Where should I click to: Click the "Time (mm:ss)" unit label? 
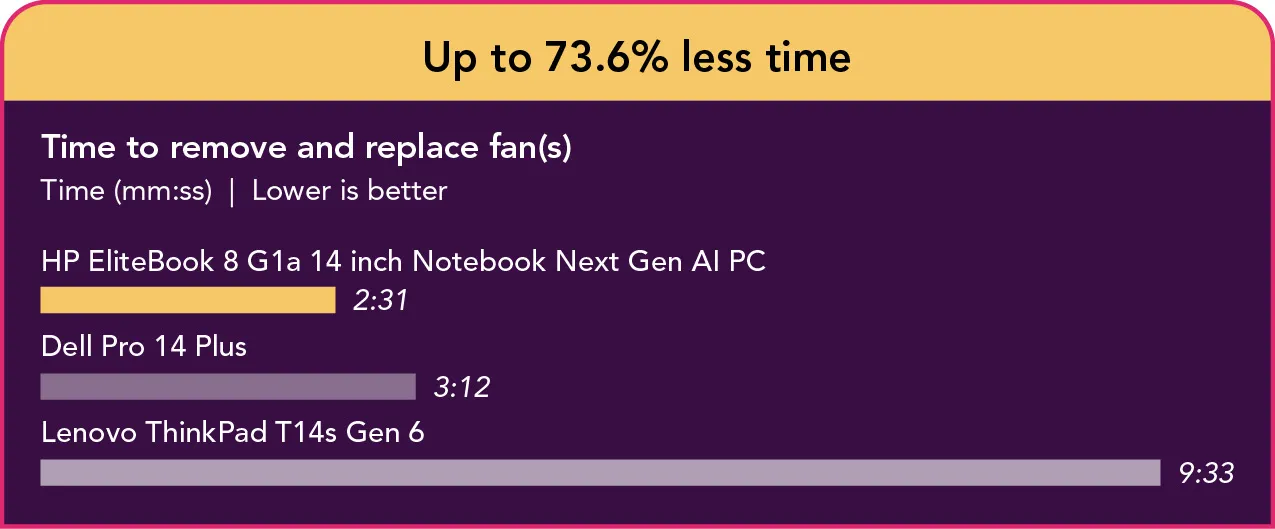126,191
